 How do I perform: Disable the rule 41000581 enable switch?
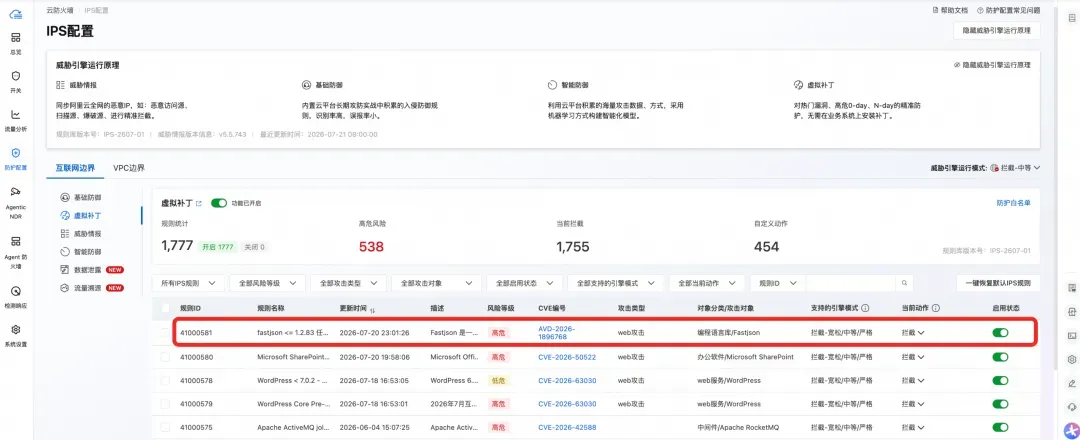point(1000,333)
